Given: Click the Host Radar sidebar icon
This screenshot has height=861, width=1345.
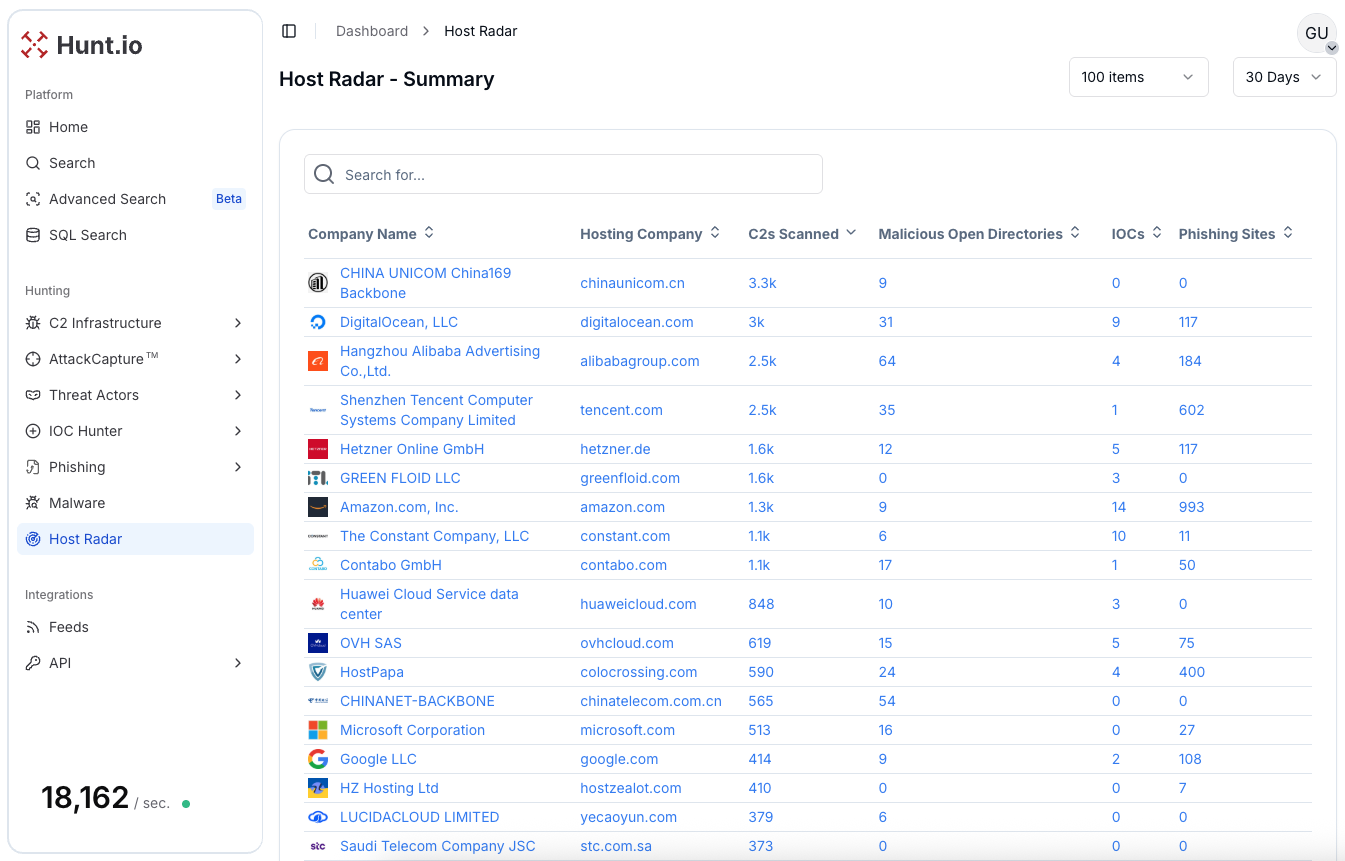Looking at the screenshot, I should coord(33,539).
